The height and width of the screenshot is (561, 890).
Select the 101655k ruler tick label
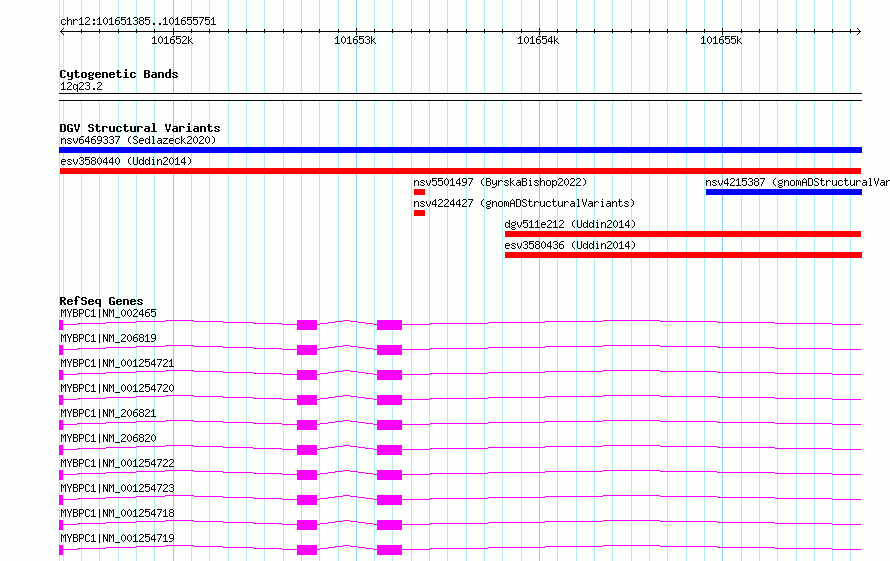(721, 40)
